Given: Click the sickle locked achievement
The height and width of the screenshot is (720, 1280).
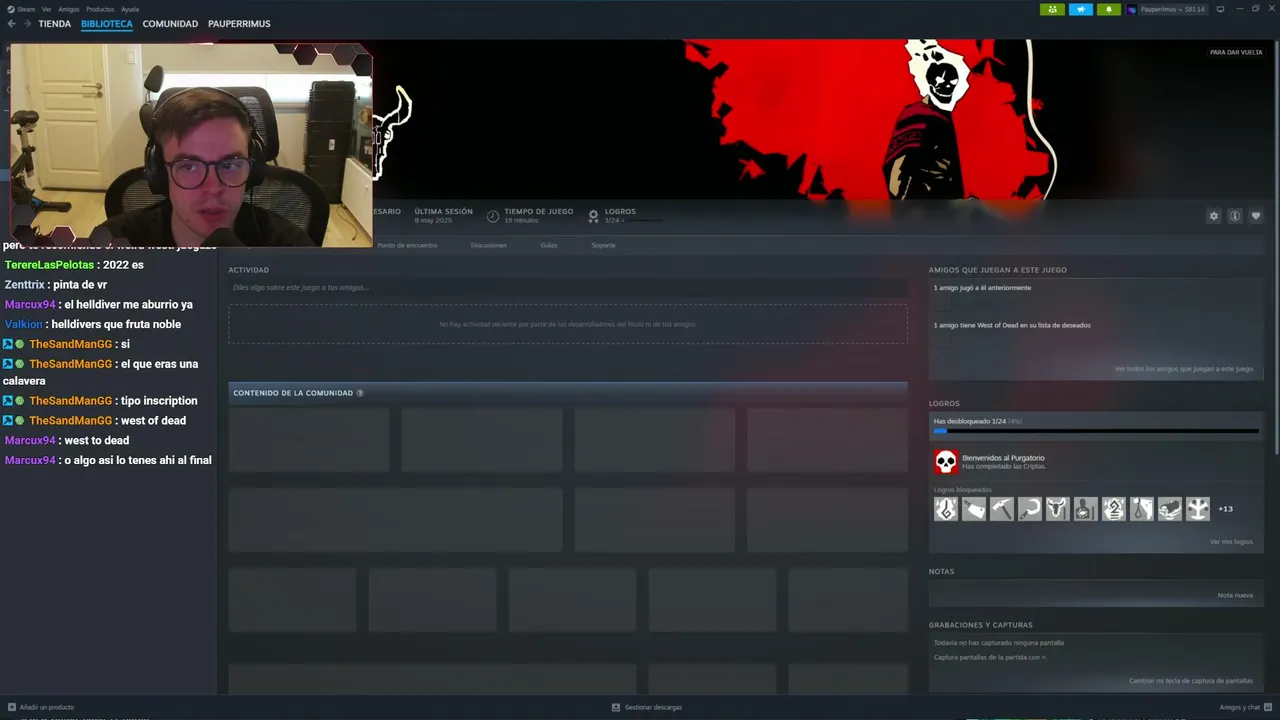Looking at the screenshot, I should coord(1029,509).
